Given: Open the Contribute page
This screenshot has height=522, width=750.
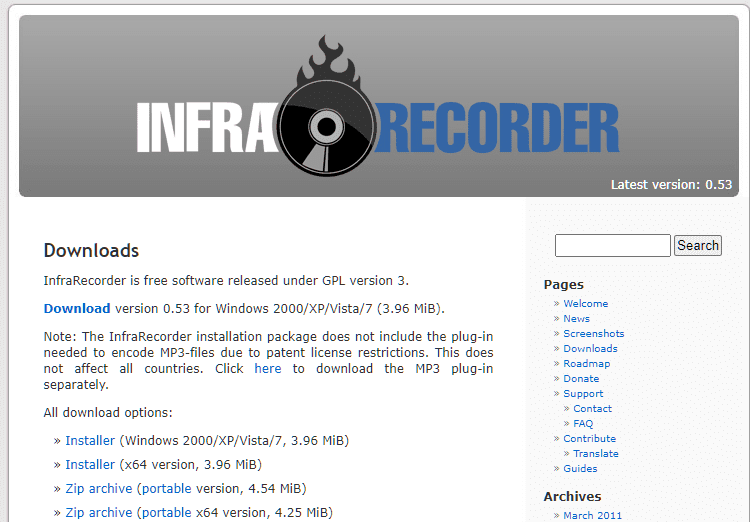Looking at the screenshot, I should pyautogui.click(x=589, y=439).
